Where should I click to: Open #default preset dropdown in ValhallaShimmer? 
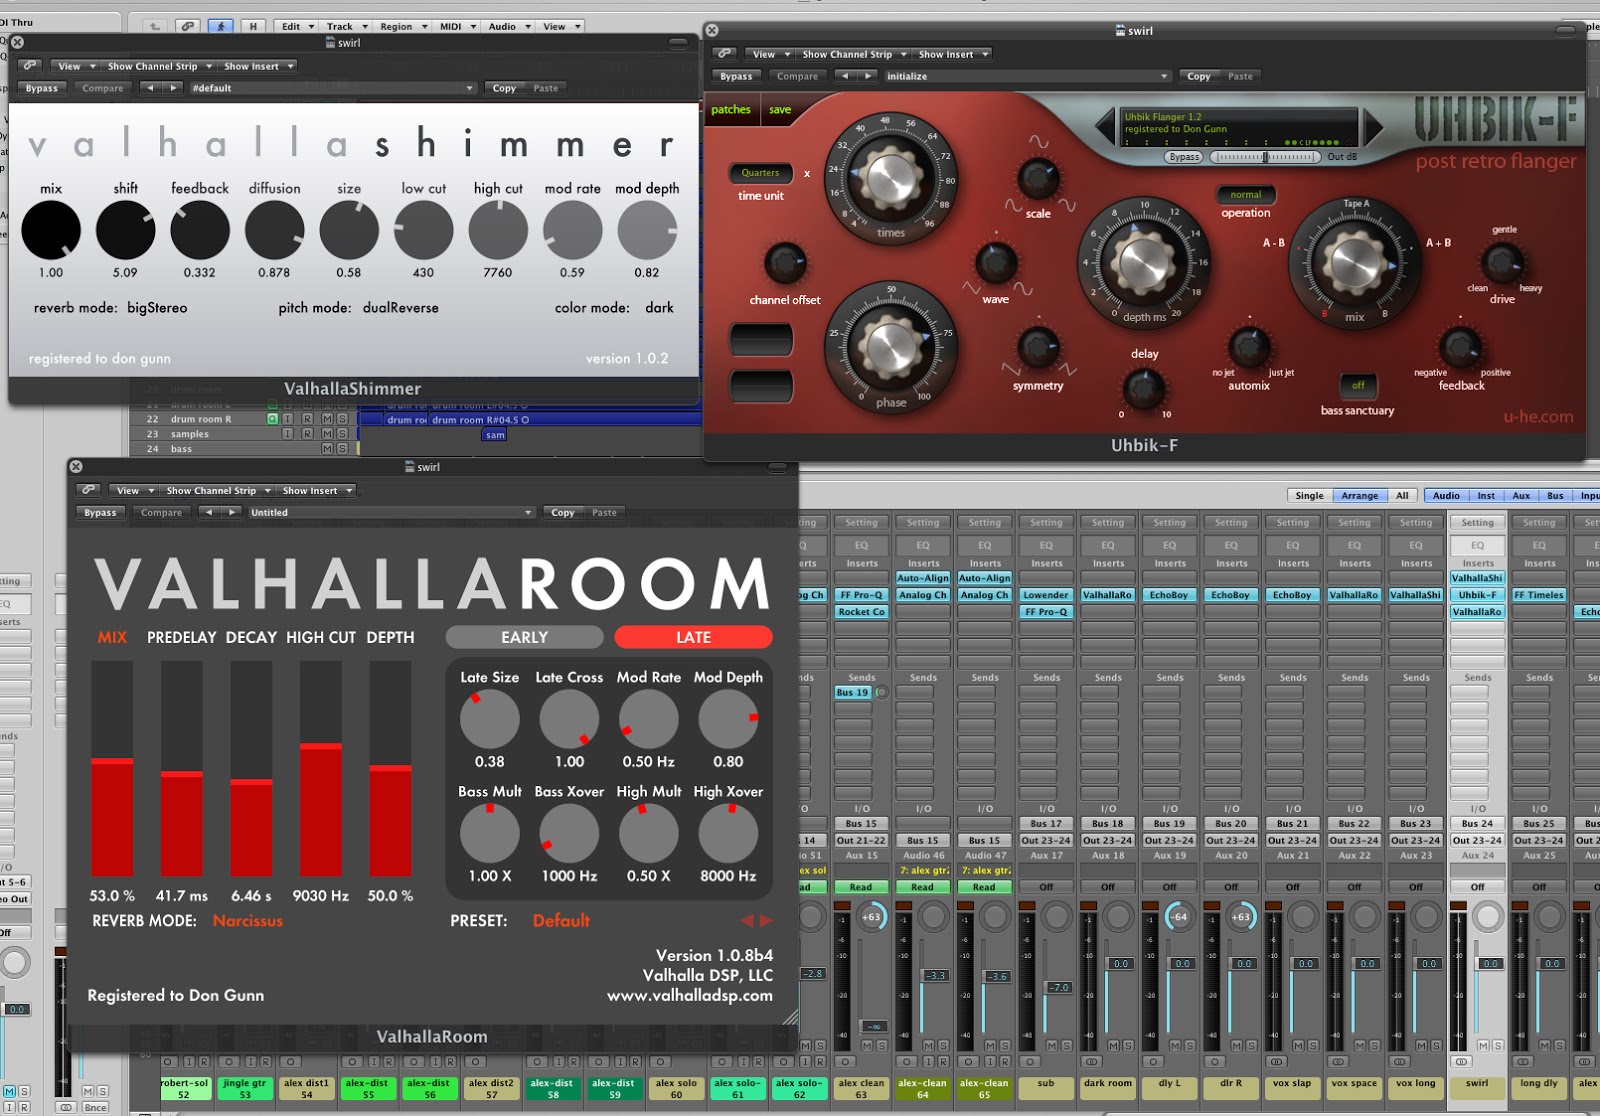[332, 88]
